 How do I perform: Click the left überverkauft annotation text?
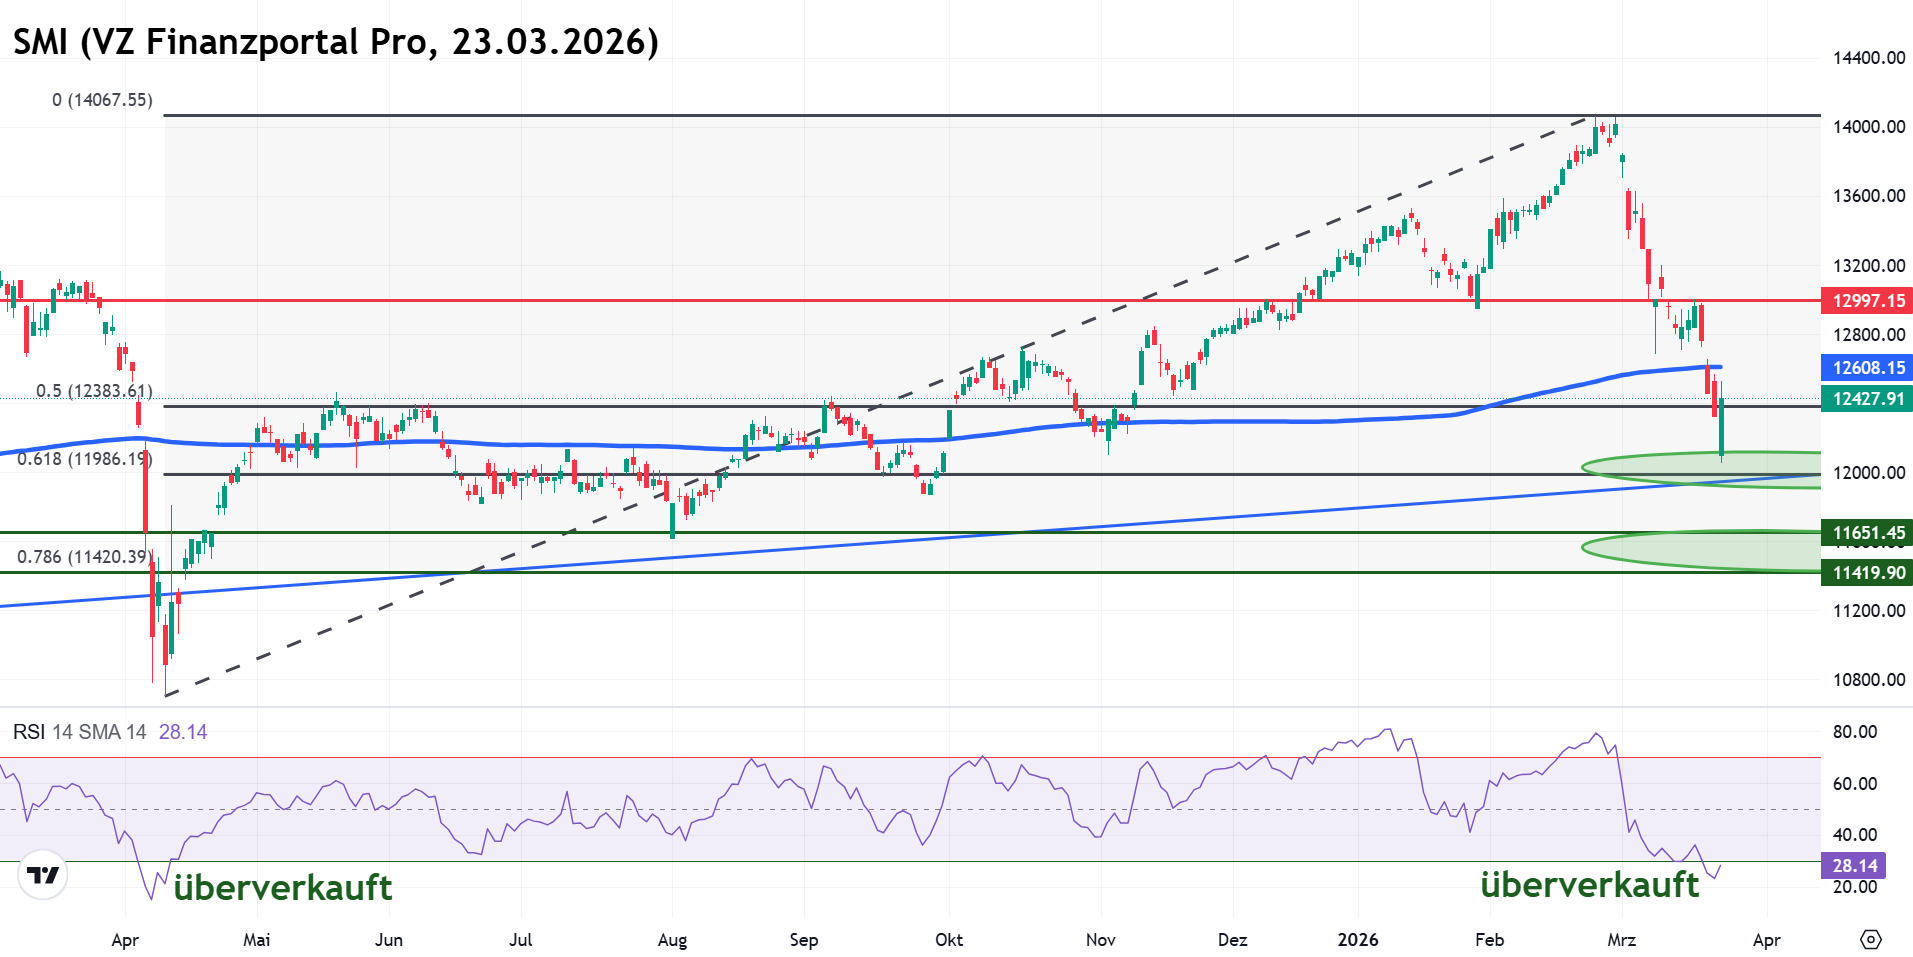tap(283, 888)
